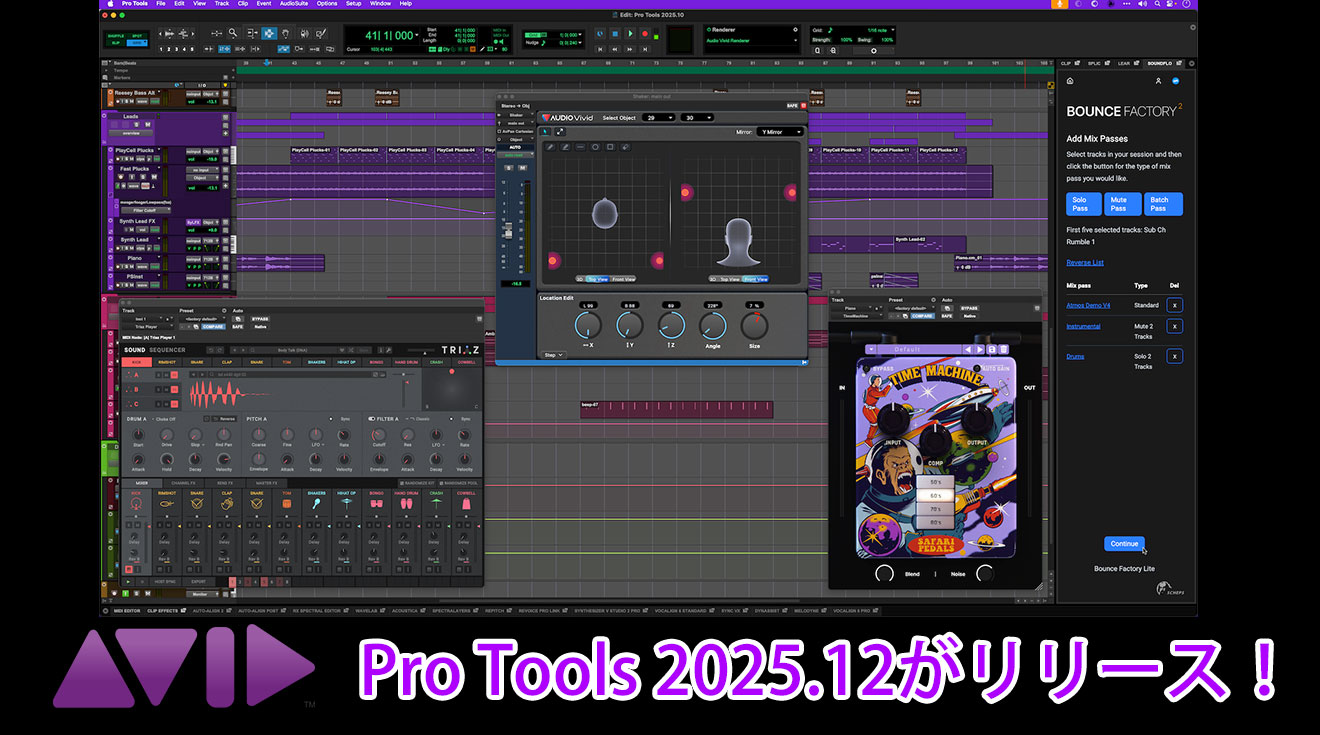Select the Zoomer magnifier tool
Image resolution: width=1320 pixels, height=735 pixels.
tap(233, 33)
